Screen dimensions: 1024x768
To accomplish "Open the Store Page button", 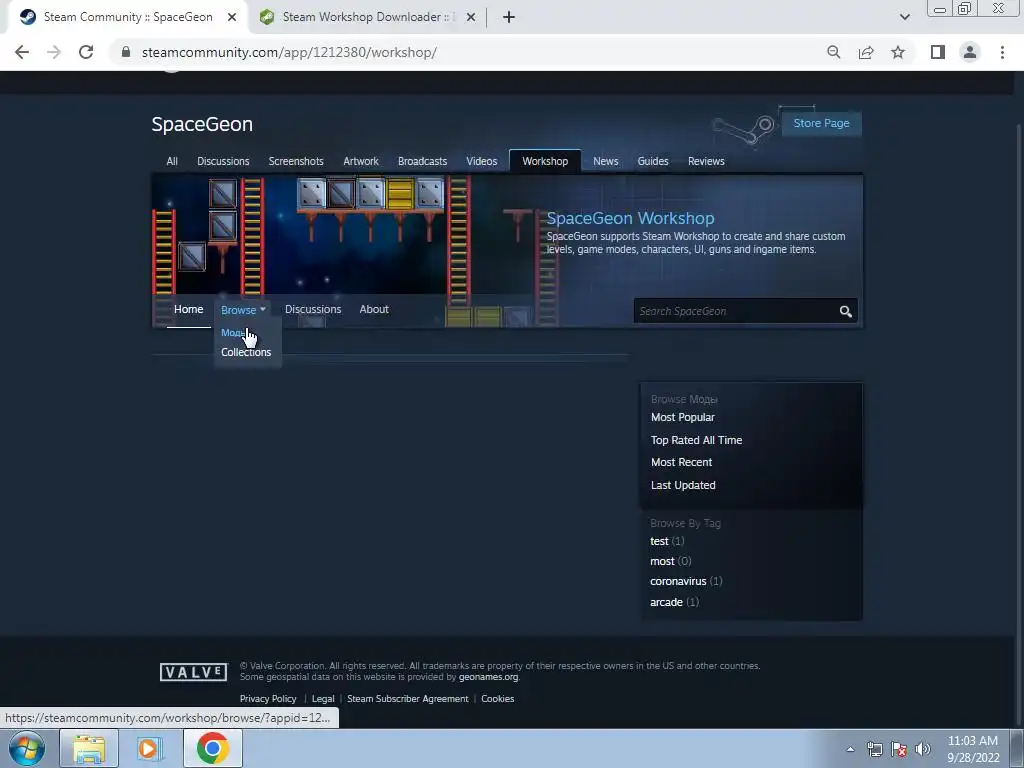I will point(821,123).
